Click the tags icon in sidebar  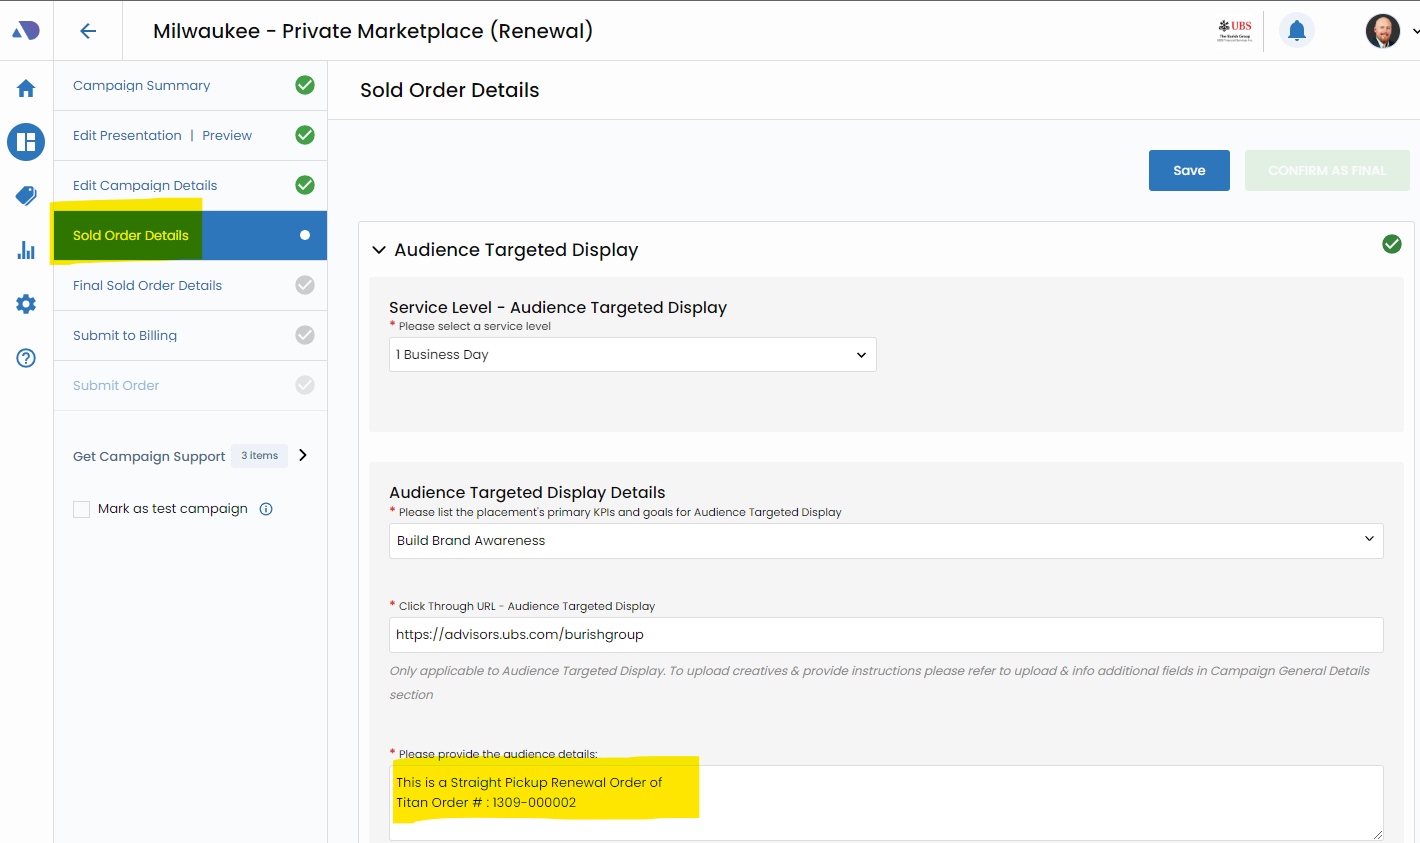(x=26, y=196)
